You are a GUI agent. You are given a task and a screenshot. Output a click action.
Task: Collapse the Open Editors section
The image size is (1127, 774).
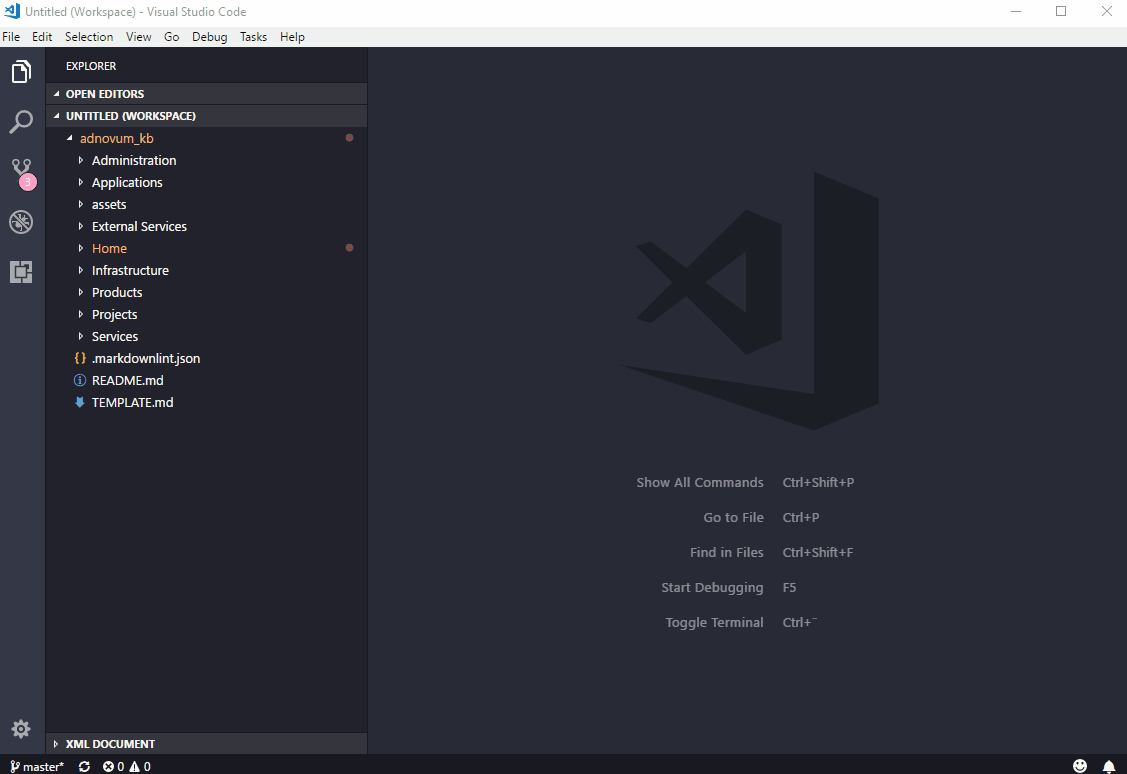(207, 93)
